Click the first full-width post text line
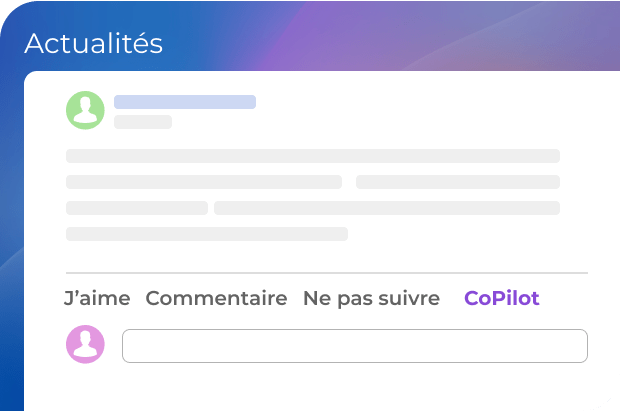 coord(312,156)
